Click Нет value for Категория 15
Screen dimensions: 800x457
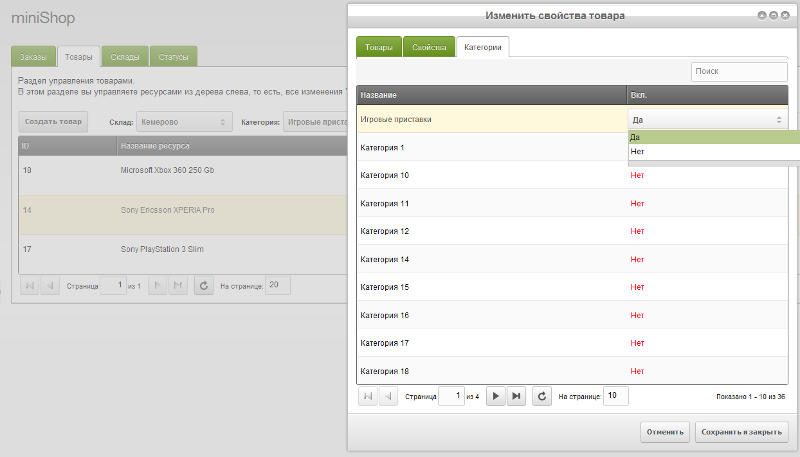pyautogui.click(x=637, y=287)
